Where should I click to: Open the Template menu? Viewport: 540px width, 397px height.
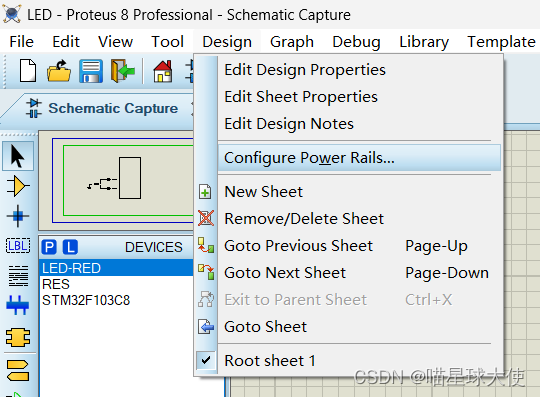pyautogui.click(x=501, y=42)
